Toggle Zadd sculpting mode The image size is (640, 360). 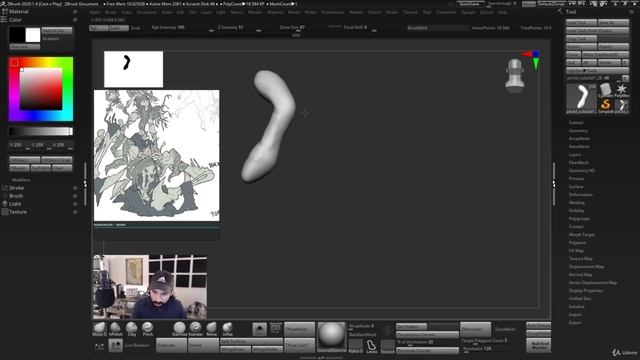point(118,28)
